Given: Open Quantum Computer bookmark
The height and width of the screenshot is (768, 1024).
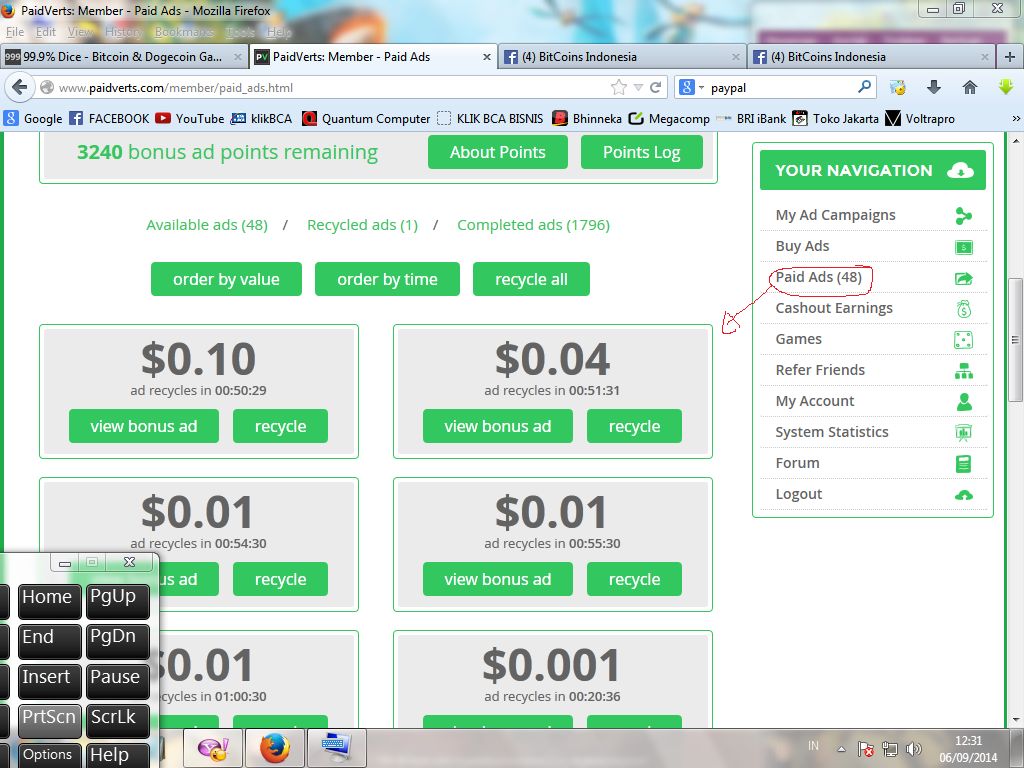Looking at the screenshot, I should click(x=366, y=118).
